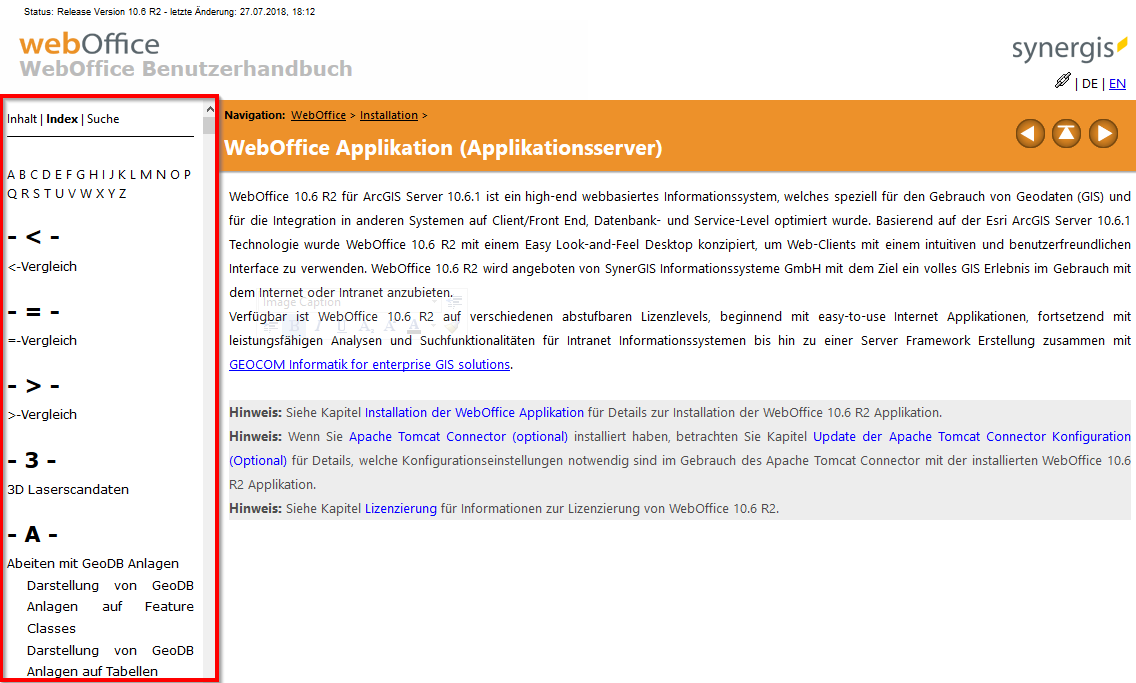
Task: Click the '- 3 -' index section heading
Action: click(32, 460)
